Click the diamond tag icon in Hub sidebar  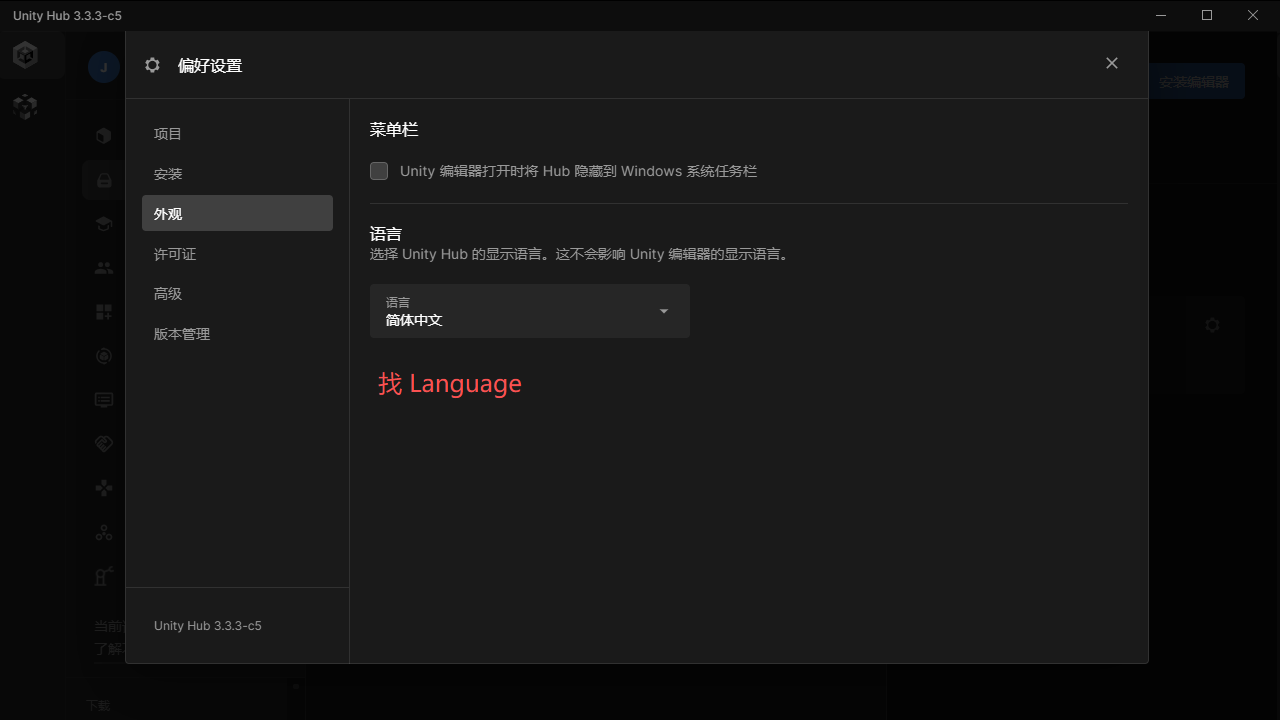103,444
